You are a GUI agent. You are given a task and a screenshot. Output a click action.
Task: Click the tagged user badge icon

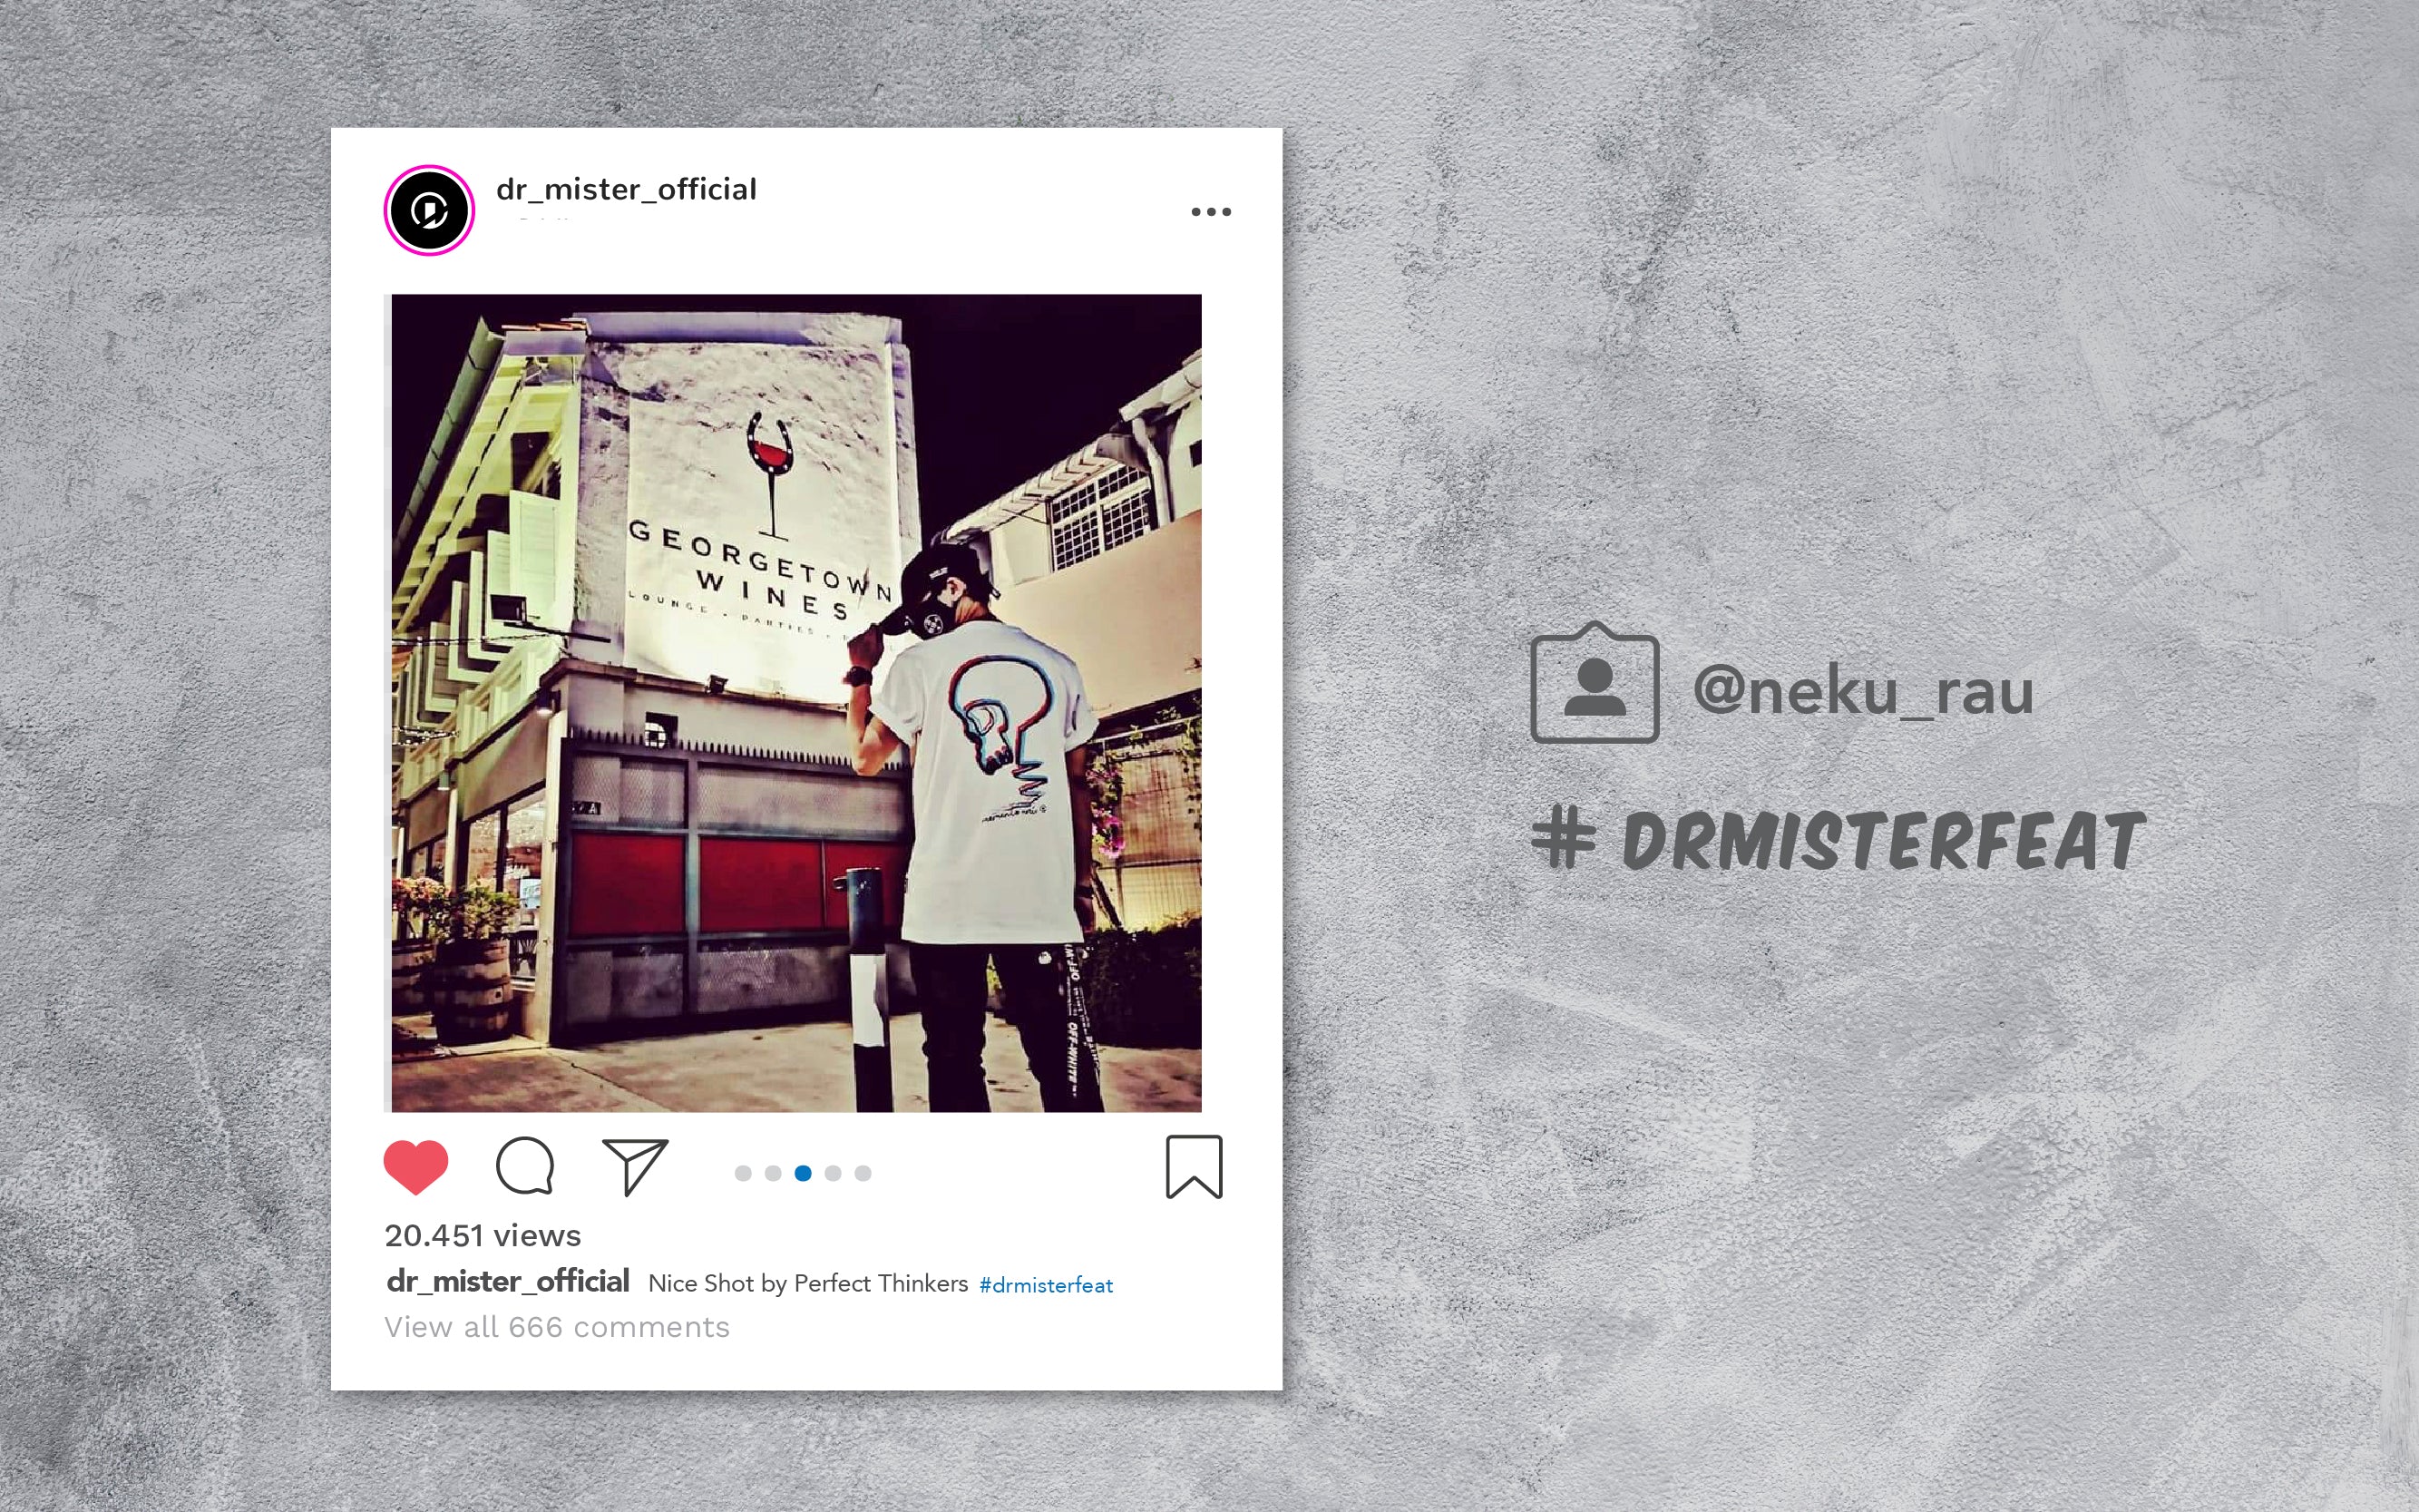(1595, 683)
